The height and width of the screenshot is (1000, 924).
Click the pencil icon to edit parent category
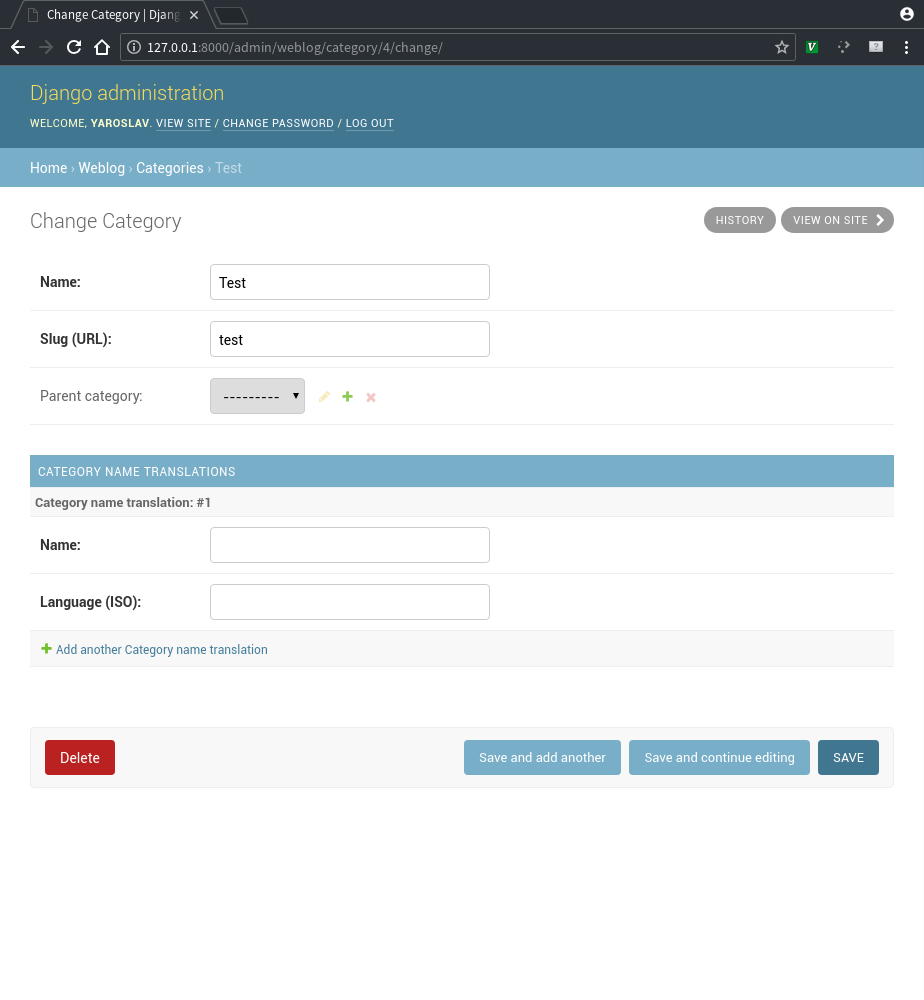click(x=324, y=397)
